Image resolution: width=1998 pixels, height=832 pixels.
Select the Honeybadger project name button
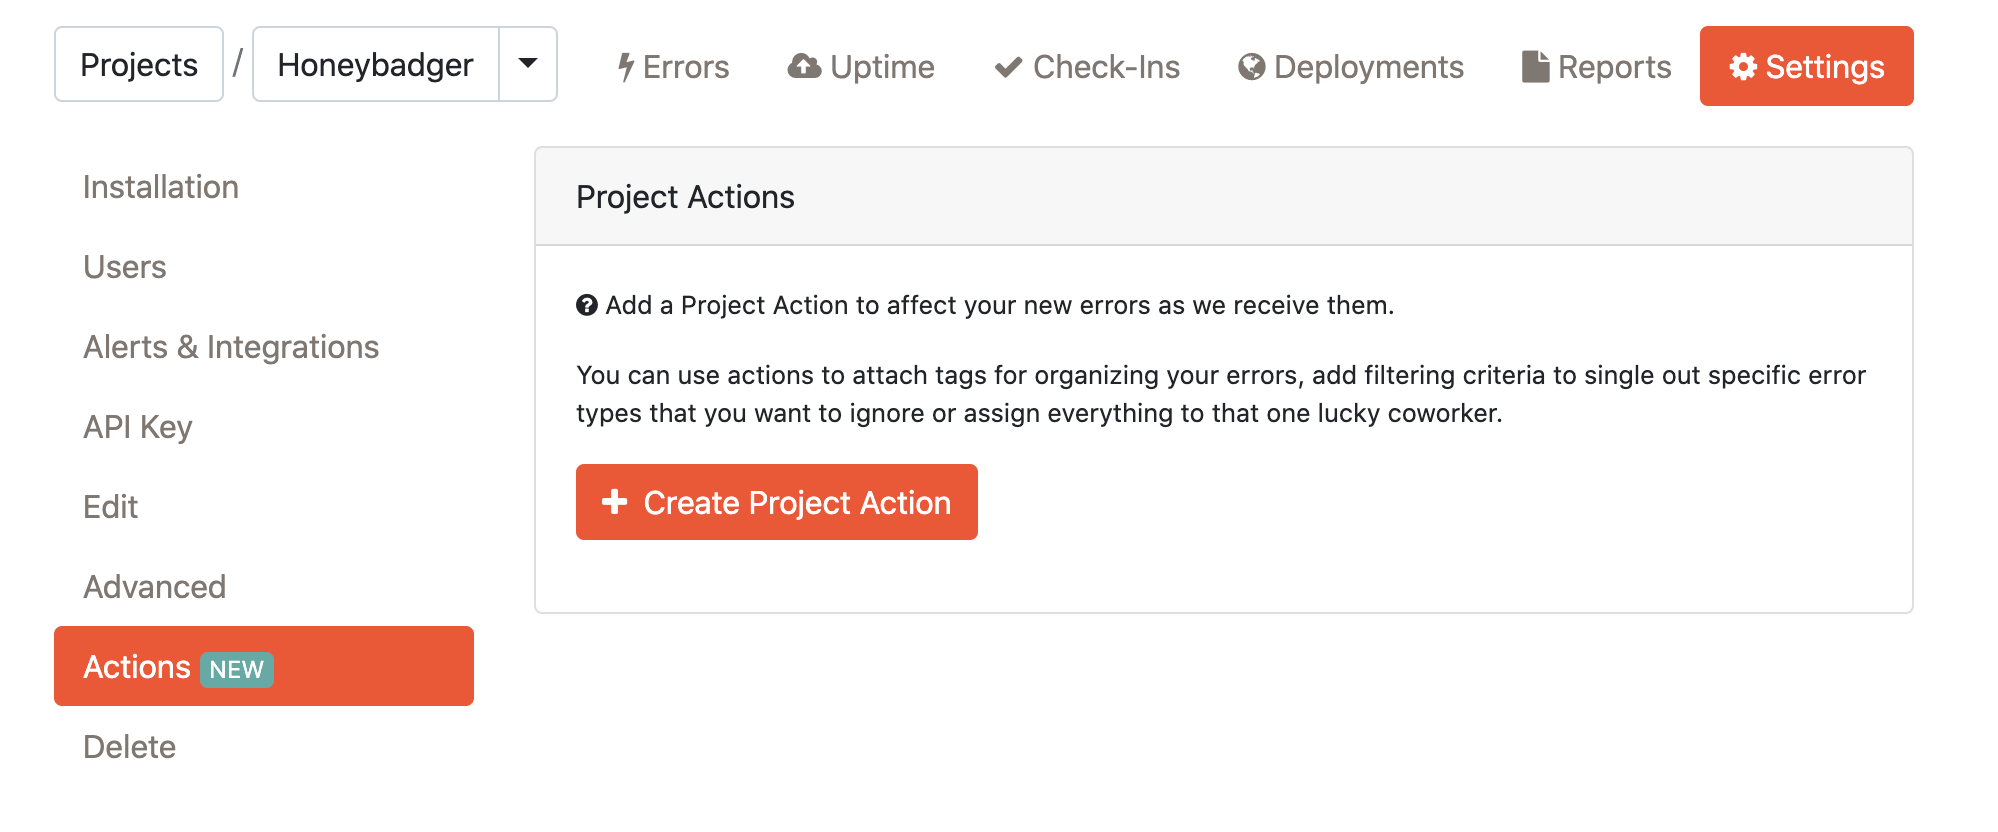pos(375,64)
